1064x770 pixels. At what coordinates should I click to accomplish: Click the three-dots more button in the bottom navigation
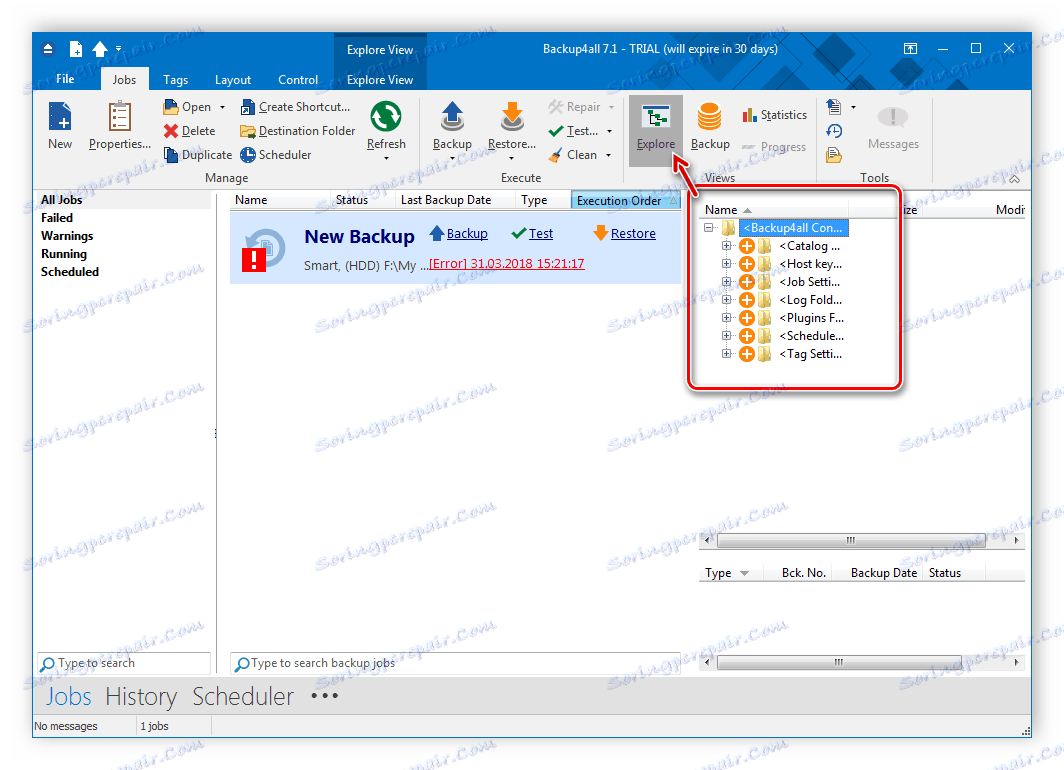click(325, 696)
